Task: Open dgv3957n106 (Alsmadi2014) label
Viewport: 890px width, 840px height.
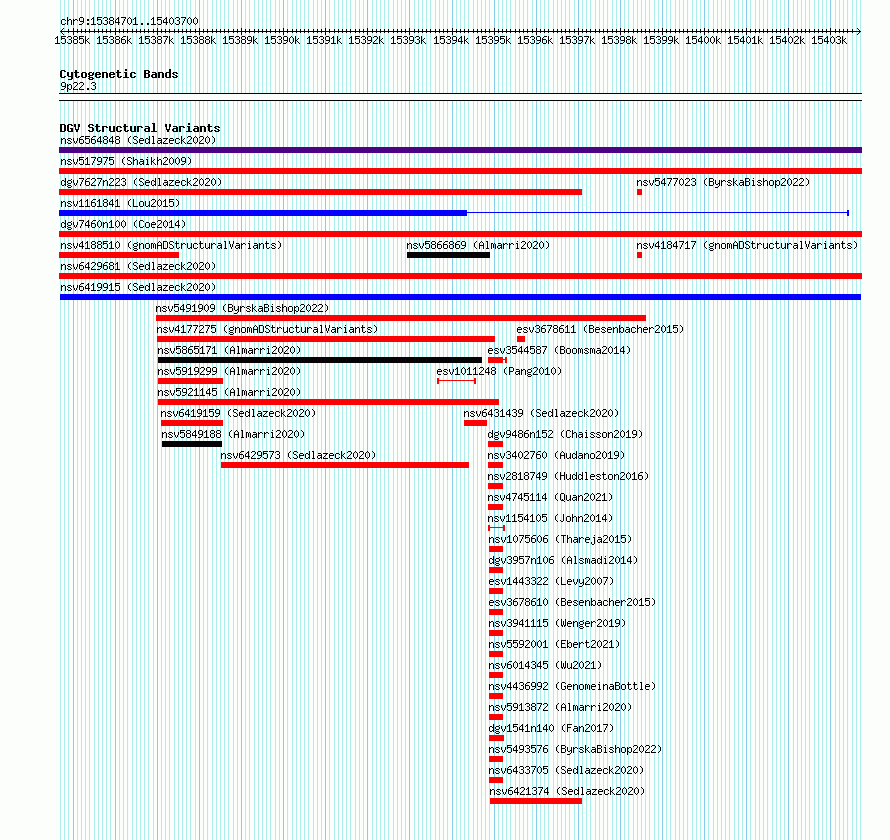Action: (x=563, y=560)
